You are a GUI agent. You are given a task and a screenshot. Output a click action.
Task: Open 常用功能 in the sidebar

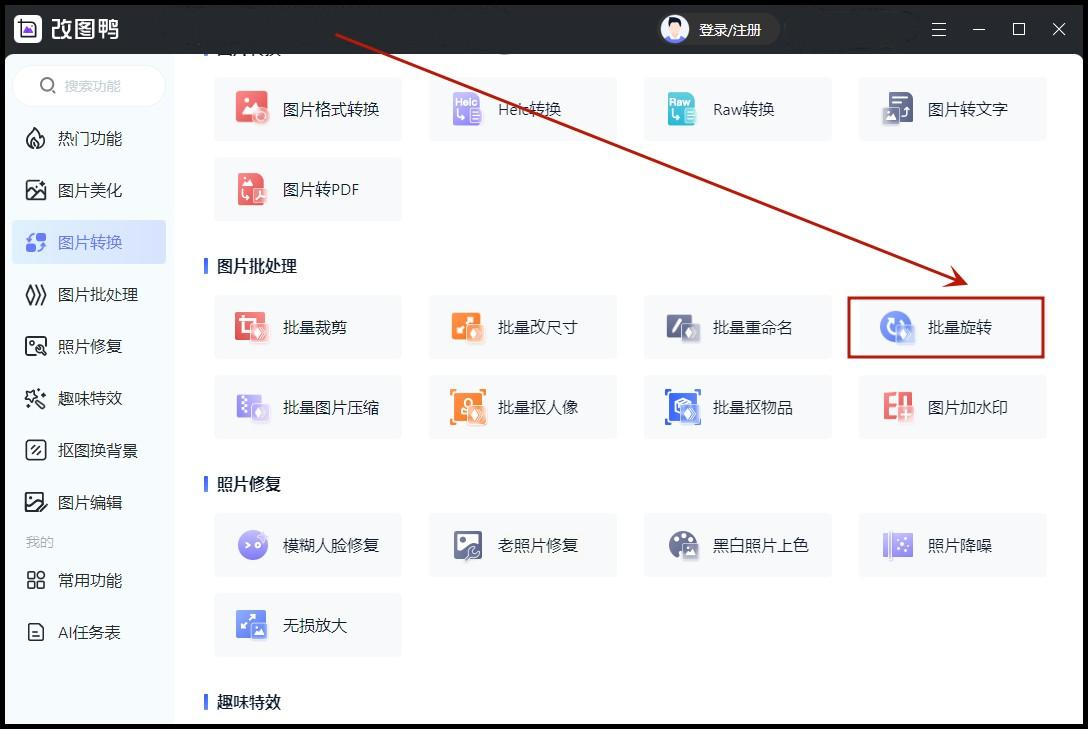pos(89,580)
